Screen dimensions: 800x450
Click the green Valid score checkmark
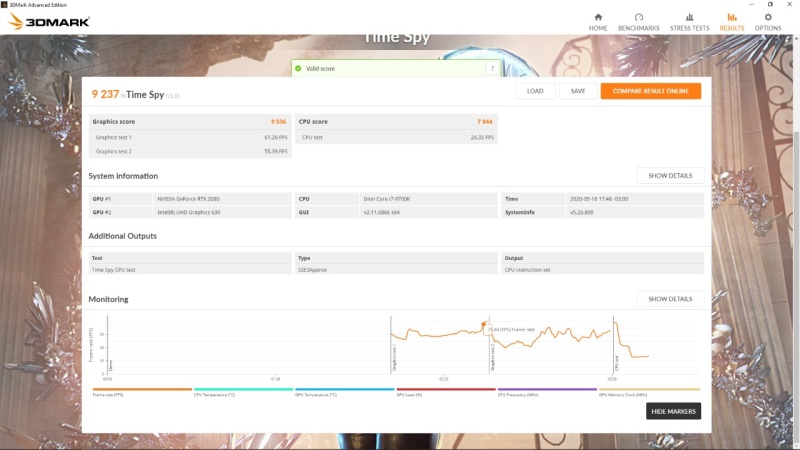tap(298, 68)
